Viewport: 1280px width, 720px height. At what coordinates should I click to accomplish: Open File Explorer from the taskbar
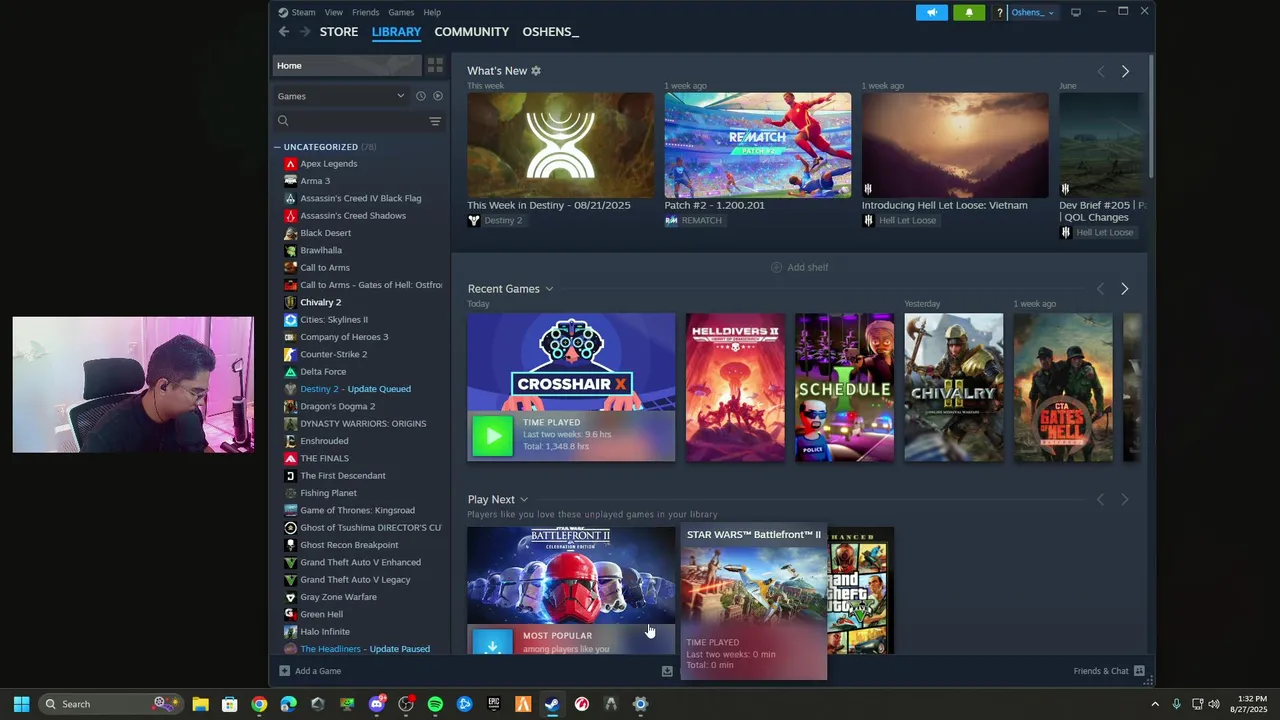(x=200, y=704)
